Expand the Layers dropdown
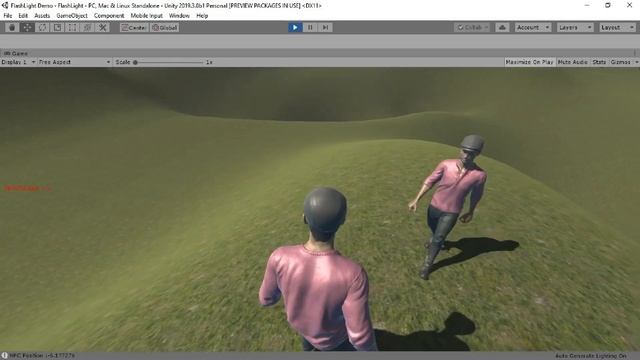Viewport: 640px width, 360px height. click(575, 27)
